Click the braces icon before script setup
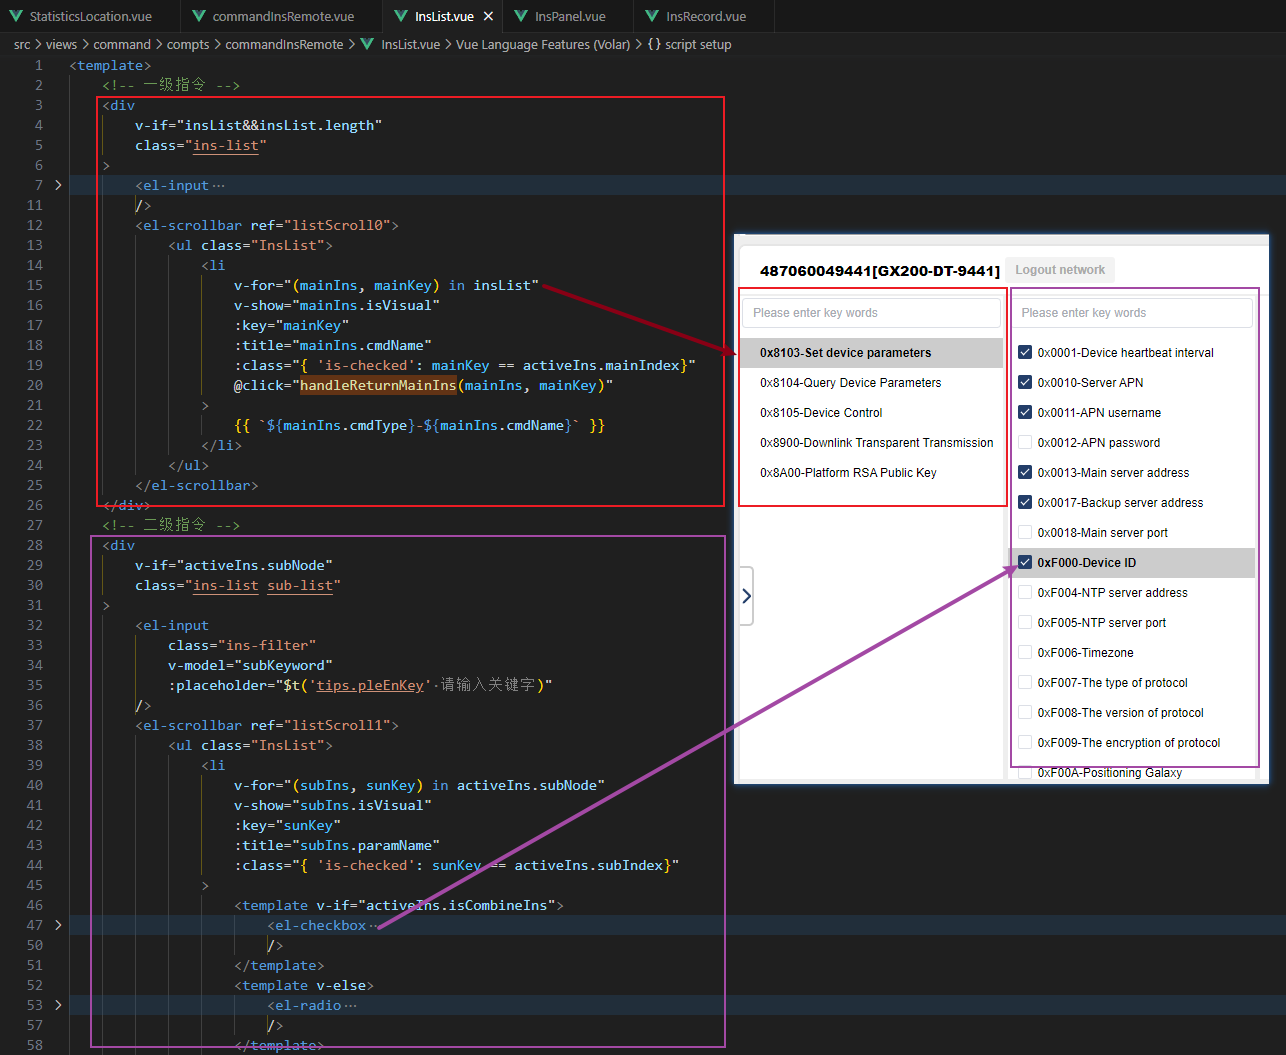The height and width of the screenshot is (1055, 1286). (654, 44)
